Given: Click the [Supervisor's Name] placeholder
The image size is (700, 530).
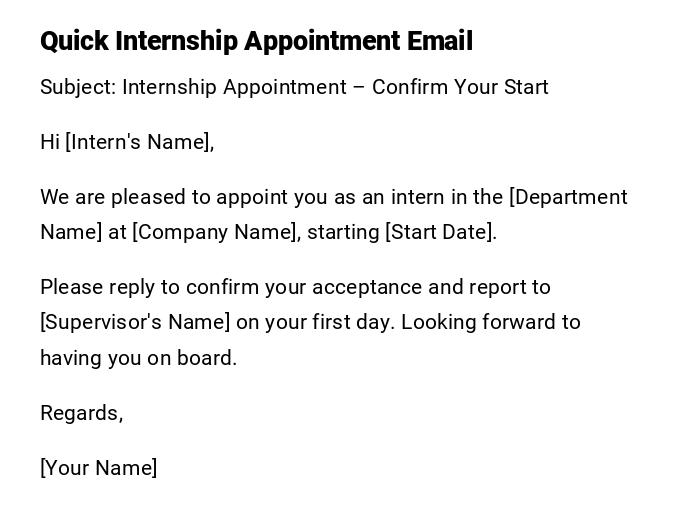Looking at the screenshot, I should coord(135,323).
